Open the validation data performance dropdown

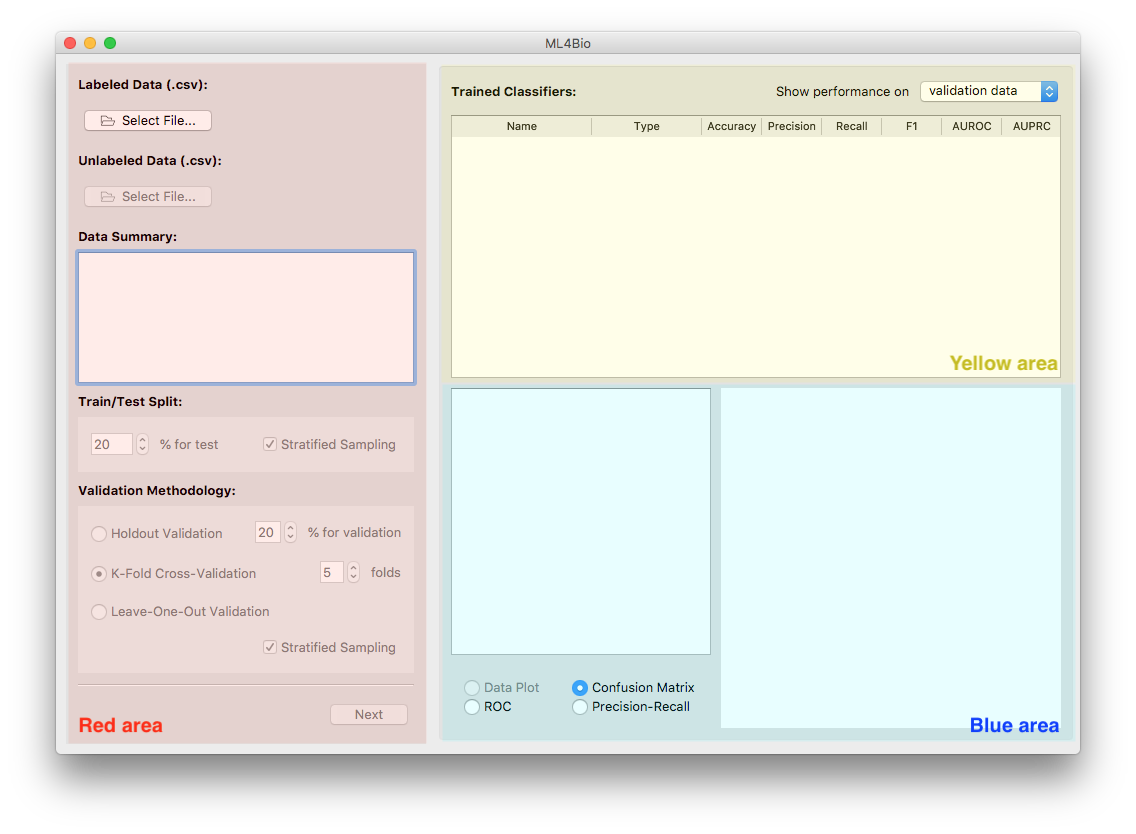(988, 91)
